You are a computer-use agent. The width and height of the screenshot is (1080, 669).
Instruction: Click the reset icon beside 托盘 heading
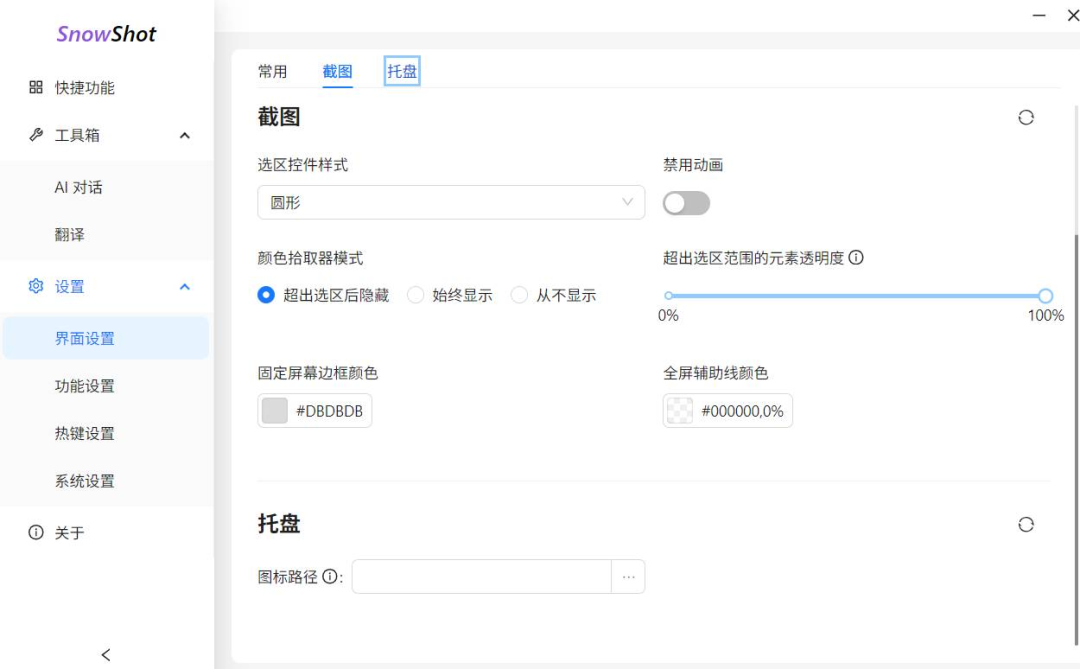click(x=1026, y=524)
